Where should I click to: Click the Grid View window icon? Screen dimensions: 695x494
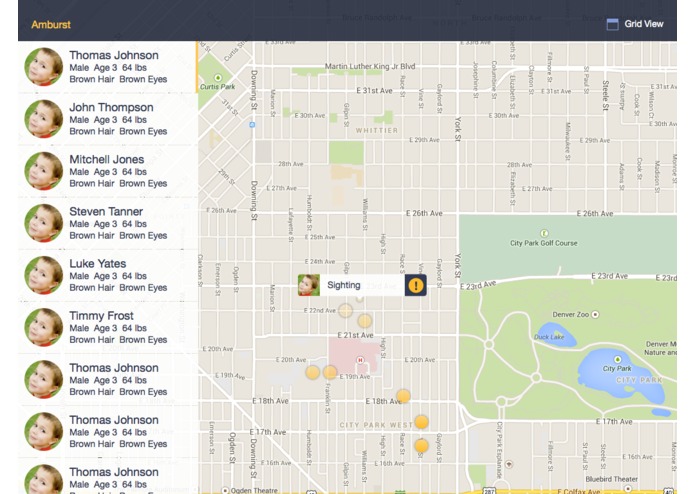click(612, 24)
